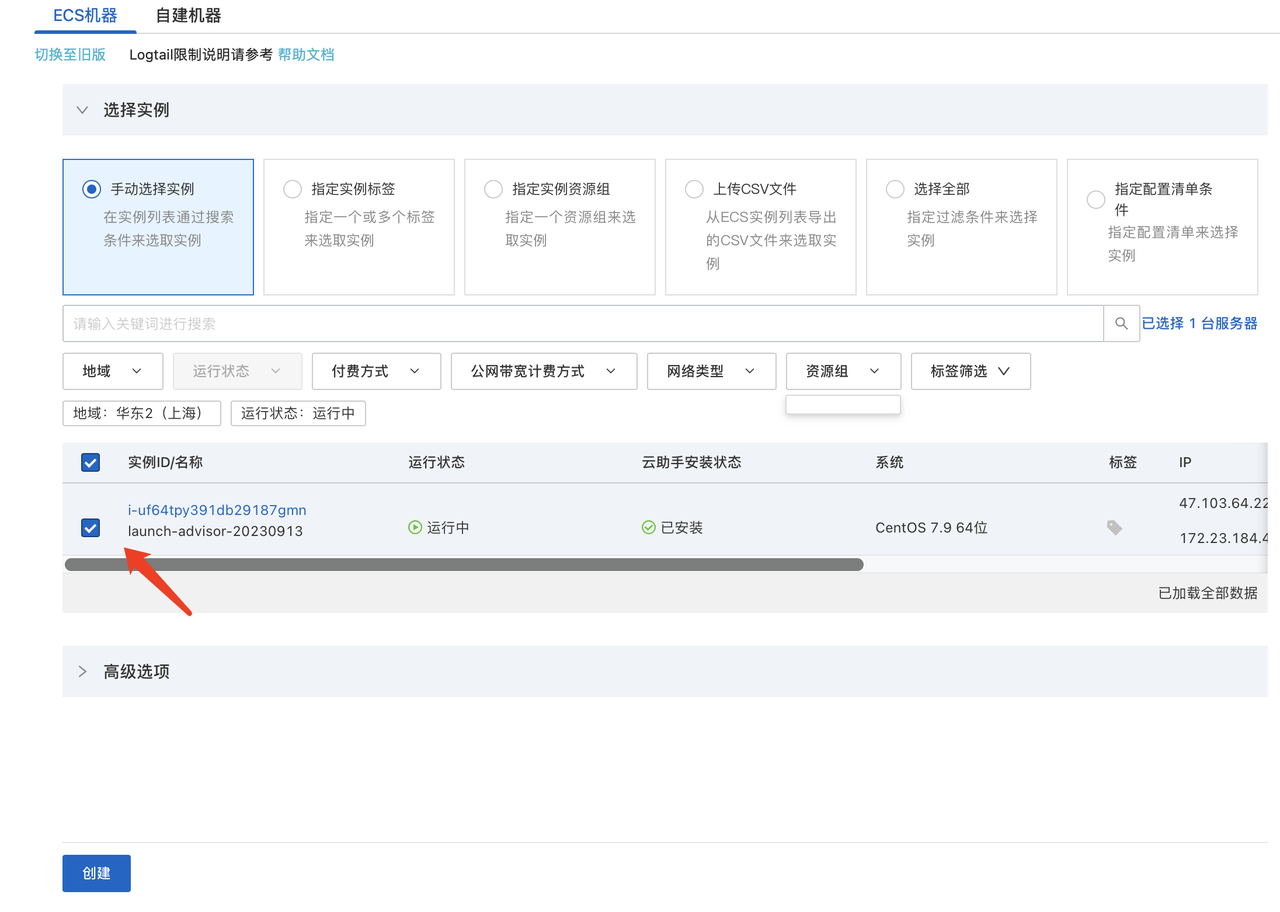Switch to the 自建机器 tab

188,16
